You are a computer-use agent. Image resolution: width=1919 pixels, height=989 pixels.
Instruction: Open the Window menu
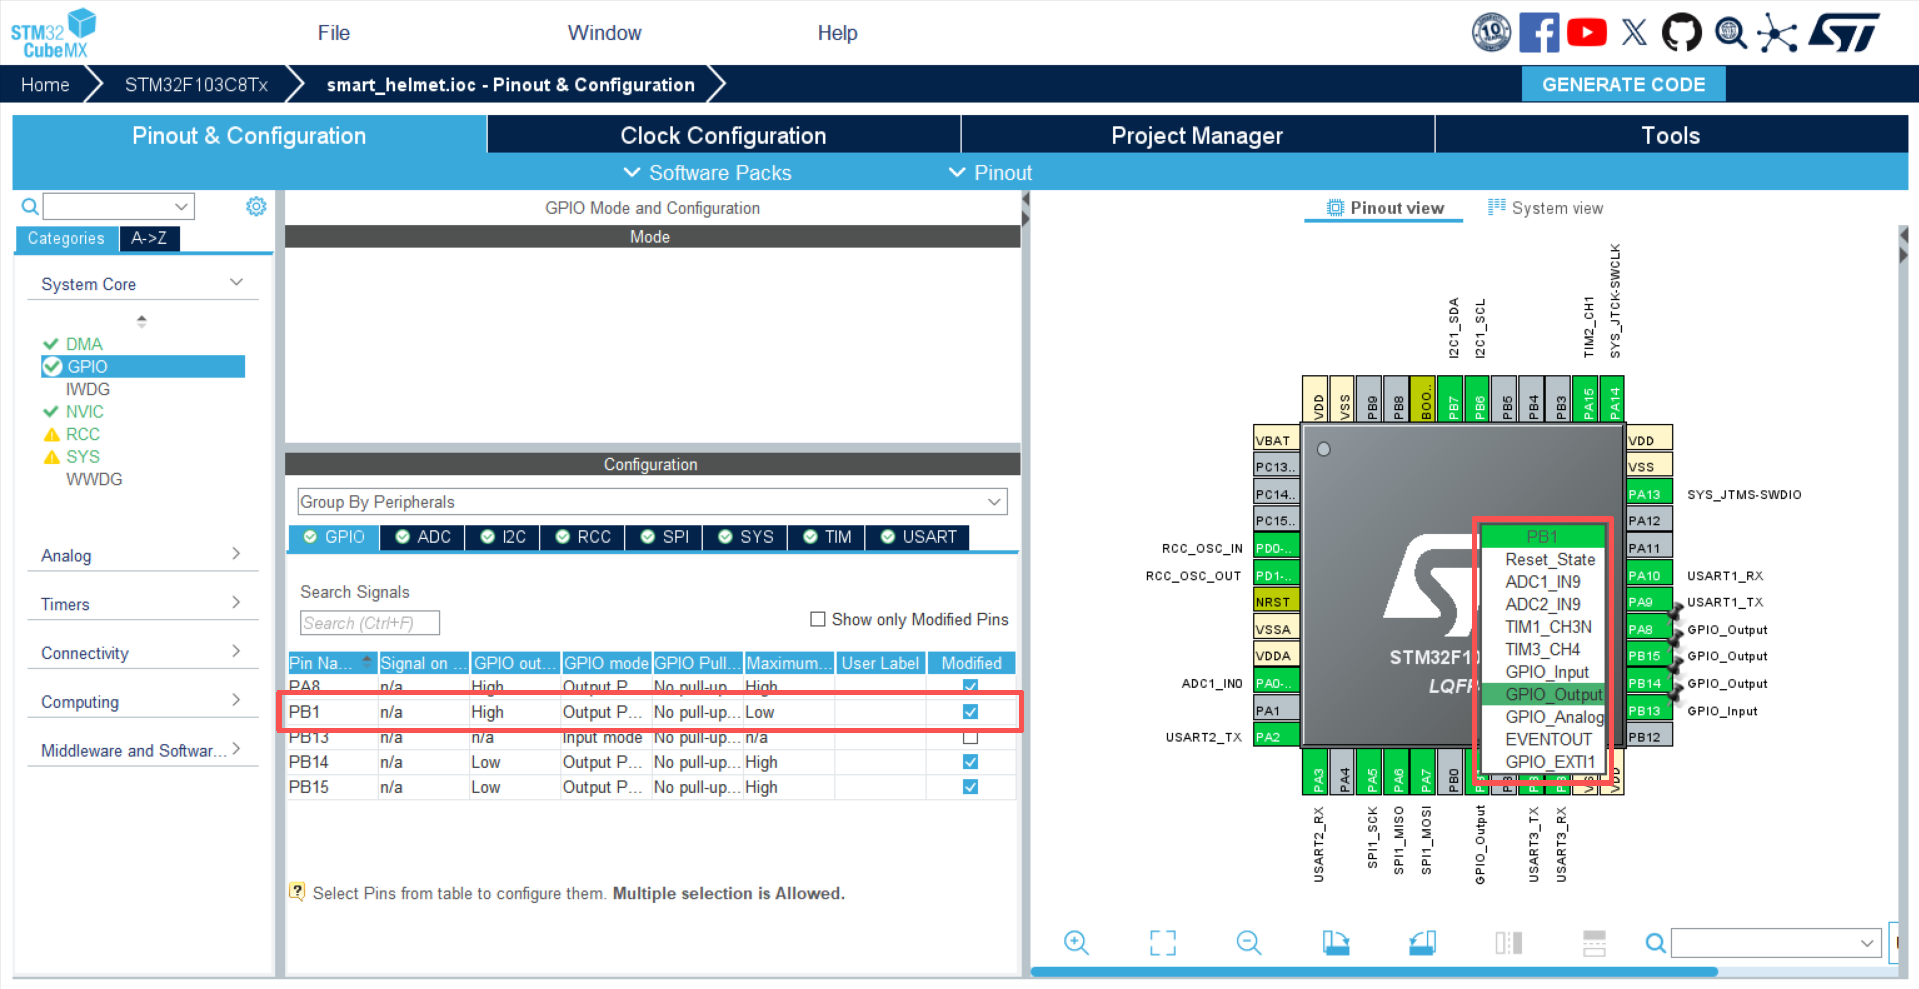605,33
